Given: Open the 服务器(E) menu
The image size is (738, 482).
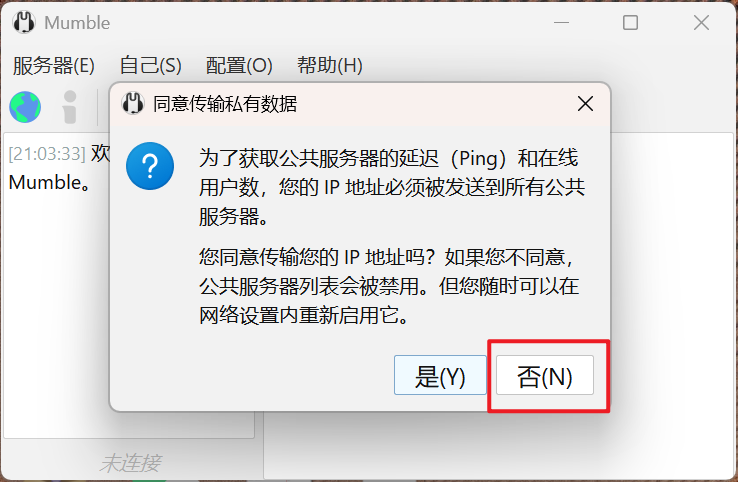Looking at the screenshot, I should click(54, 65).
